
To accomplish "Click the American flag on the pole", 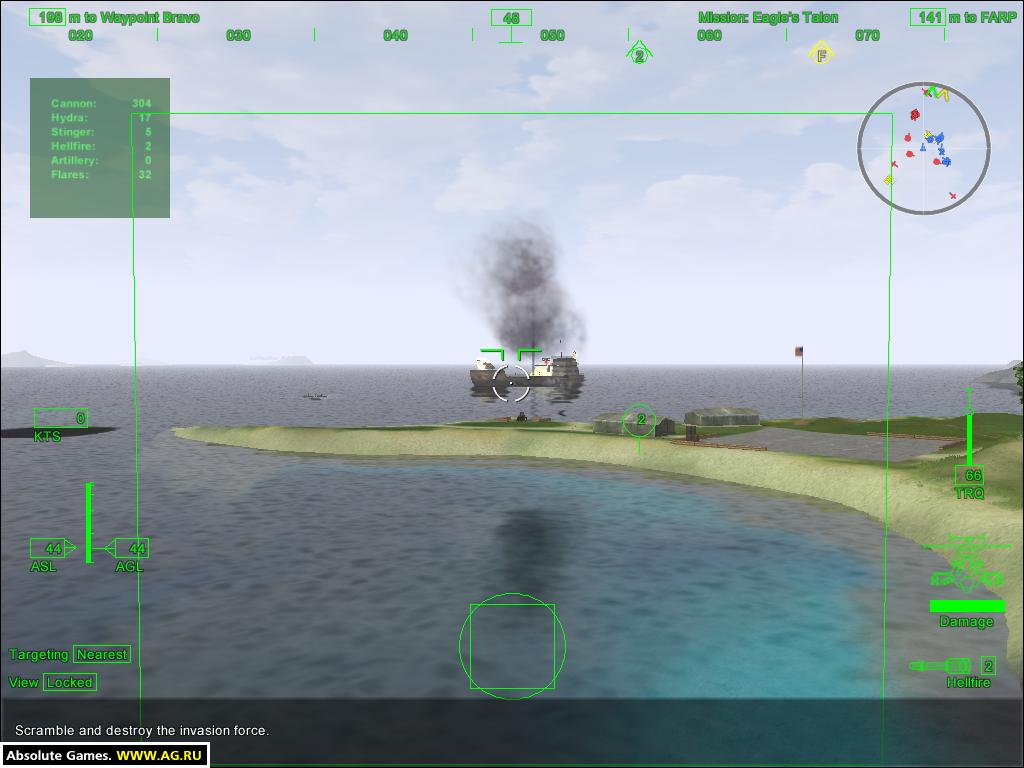I will tap(799, 351).
